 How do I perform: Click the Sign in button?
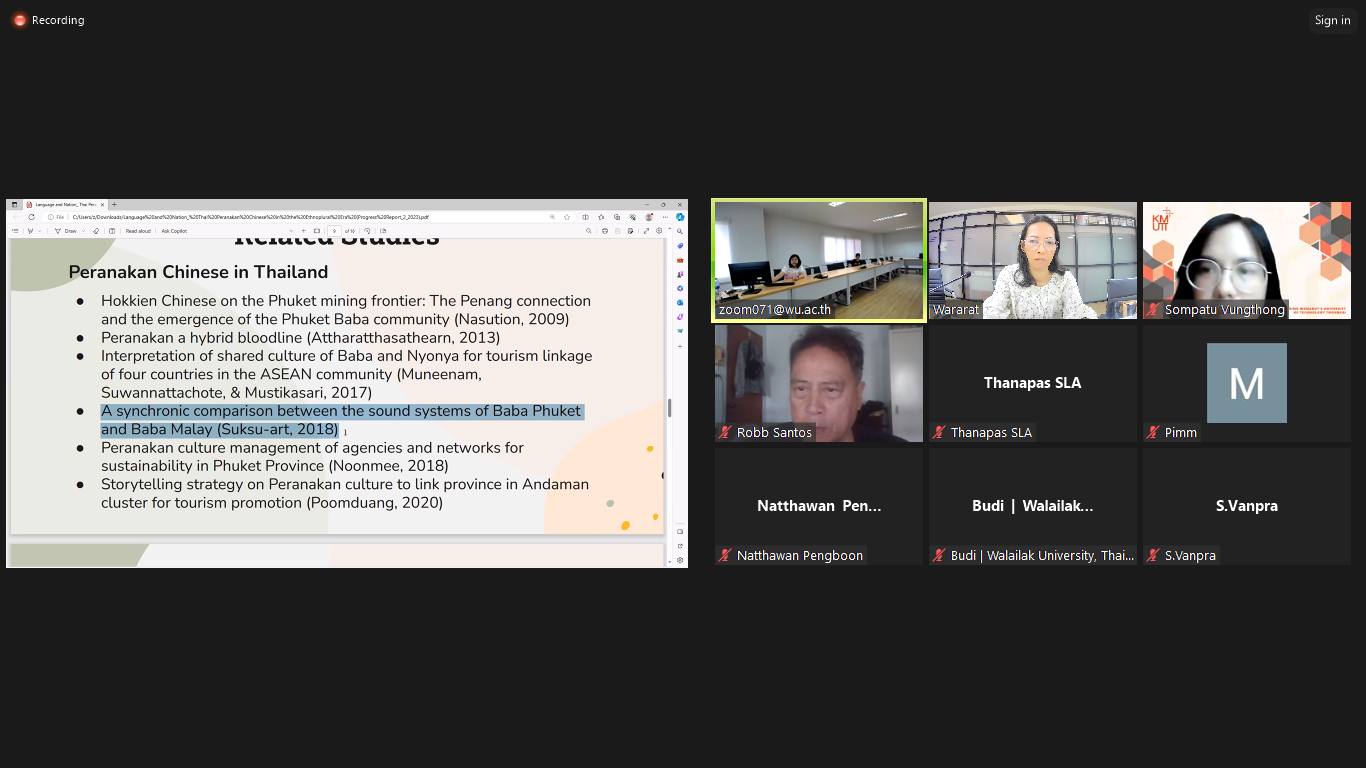[1332, 20]
